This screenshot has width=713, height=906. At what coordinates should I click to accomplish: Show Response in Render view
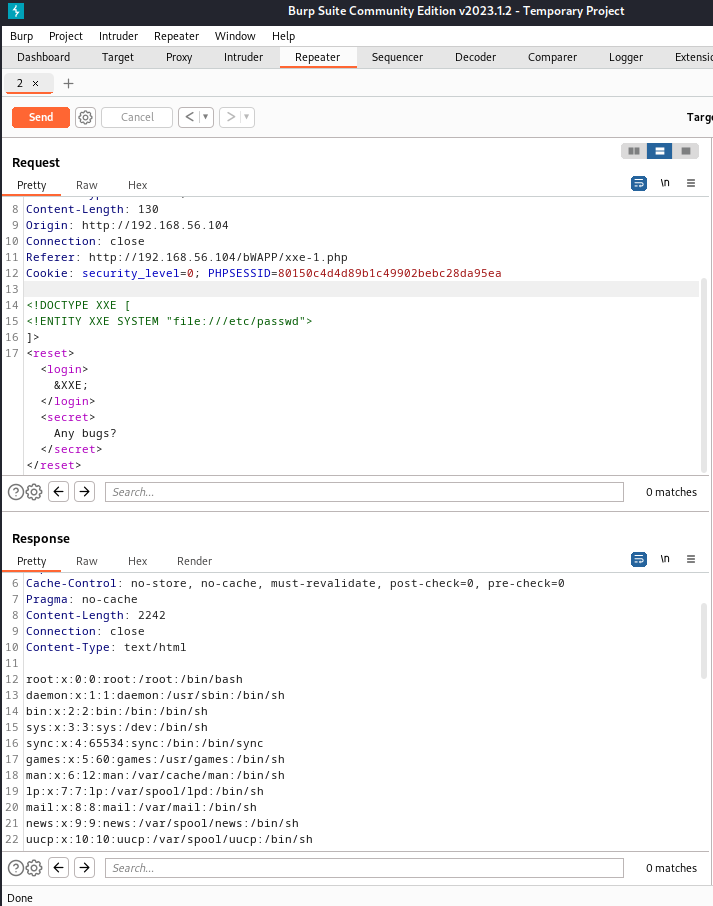click(x=194, y=561)
